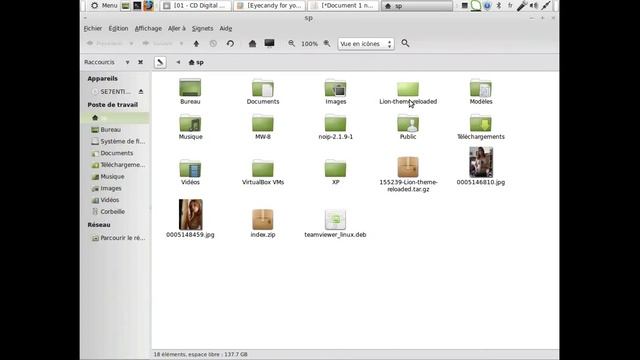Toggle the location text entry pencil button
This screenshot has width=640, height=360.
pos(160,62)
